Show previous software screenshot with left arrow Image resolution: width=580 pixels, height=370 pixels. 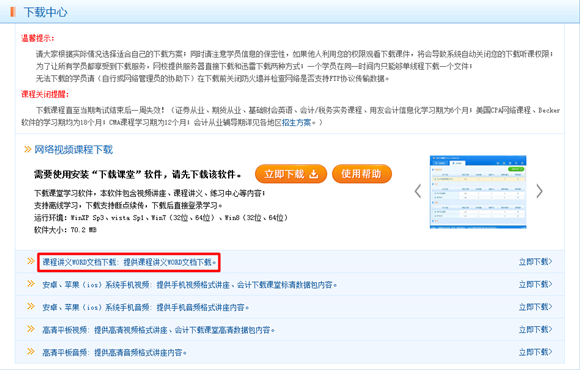(418, 191)
